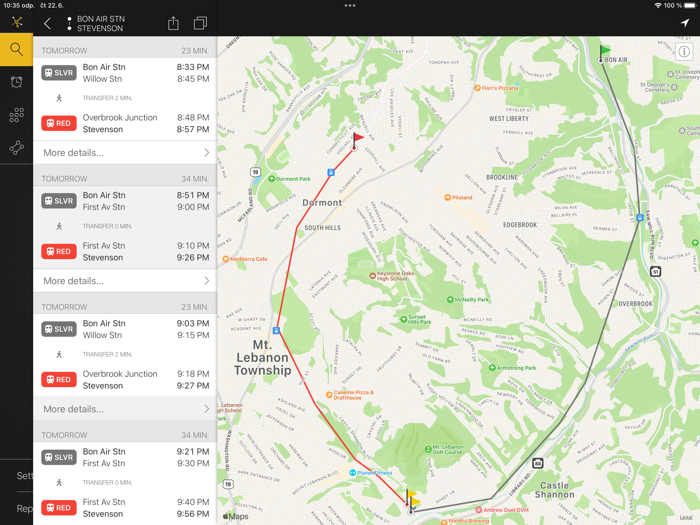
Task: Tap the Dormont Park map pin
Action: click(x=271, y=179)
